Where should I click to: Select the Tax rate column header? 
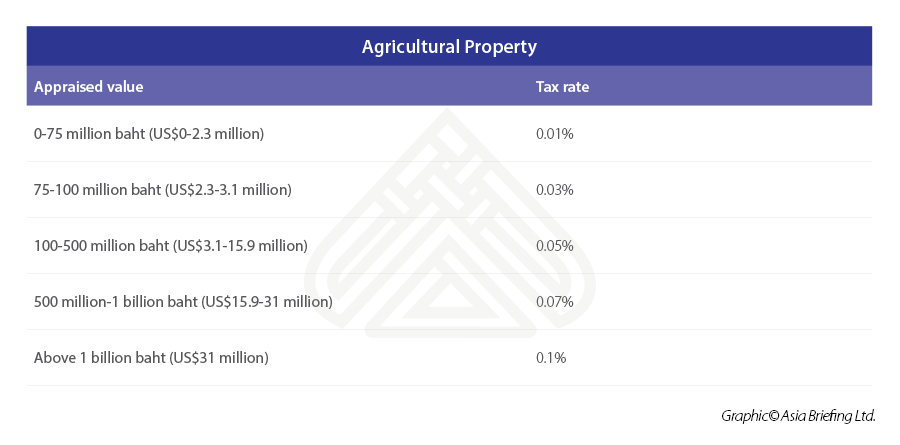[x=562, y=87]
